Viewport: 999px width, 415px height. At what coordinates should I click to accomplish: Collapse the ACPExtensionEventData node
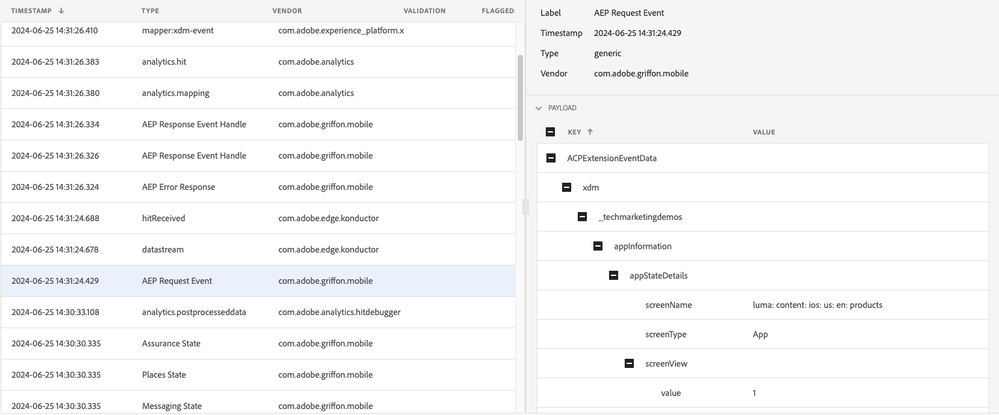[x=551, y=158]
